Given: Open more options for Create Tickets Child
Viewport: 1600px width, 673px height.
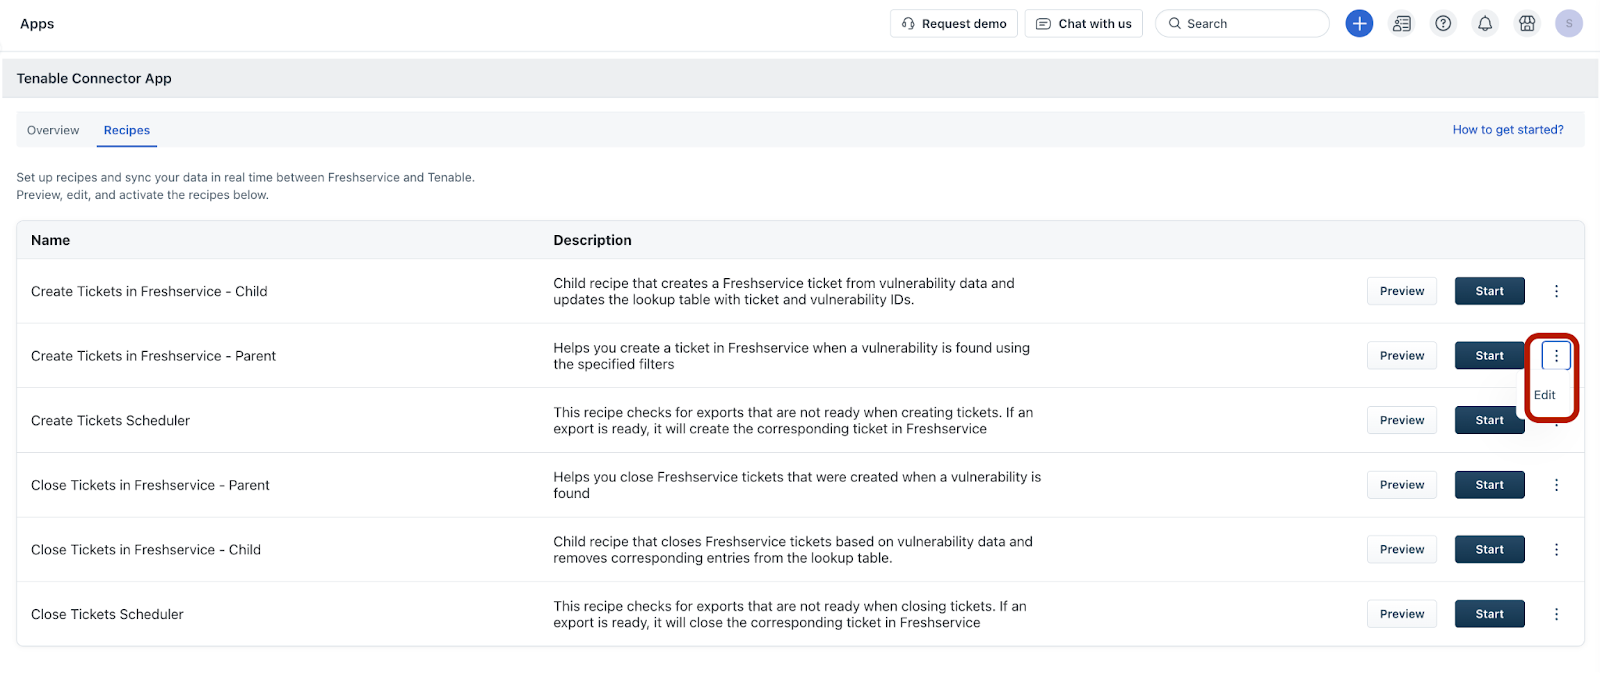Looking at the screenshot, I should pos(1556,291).
